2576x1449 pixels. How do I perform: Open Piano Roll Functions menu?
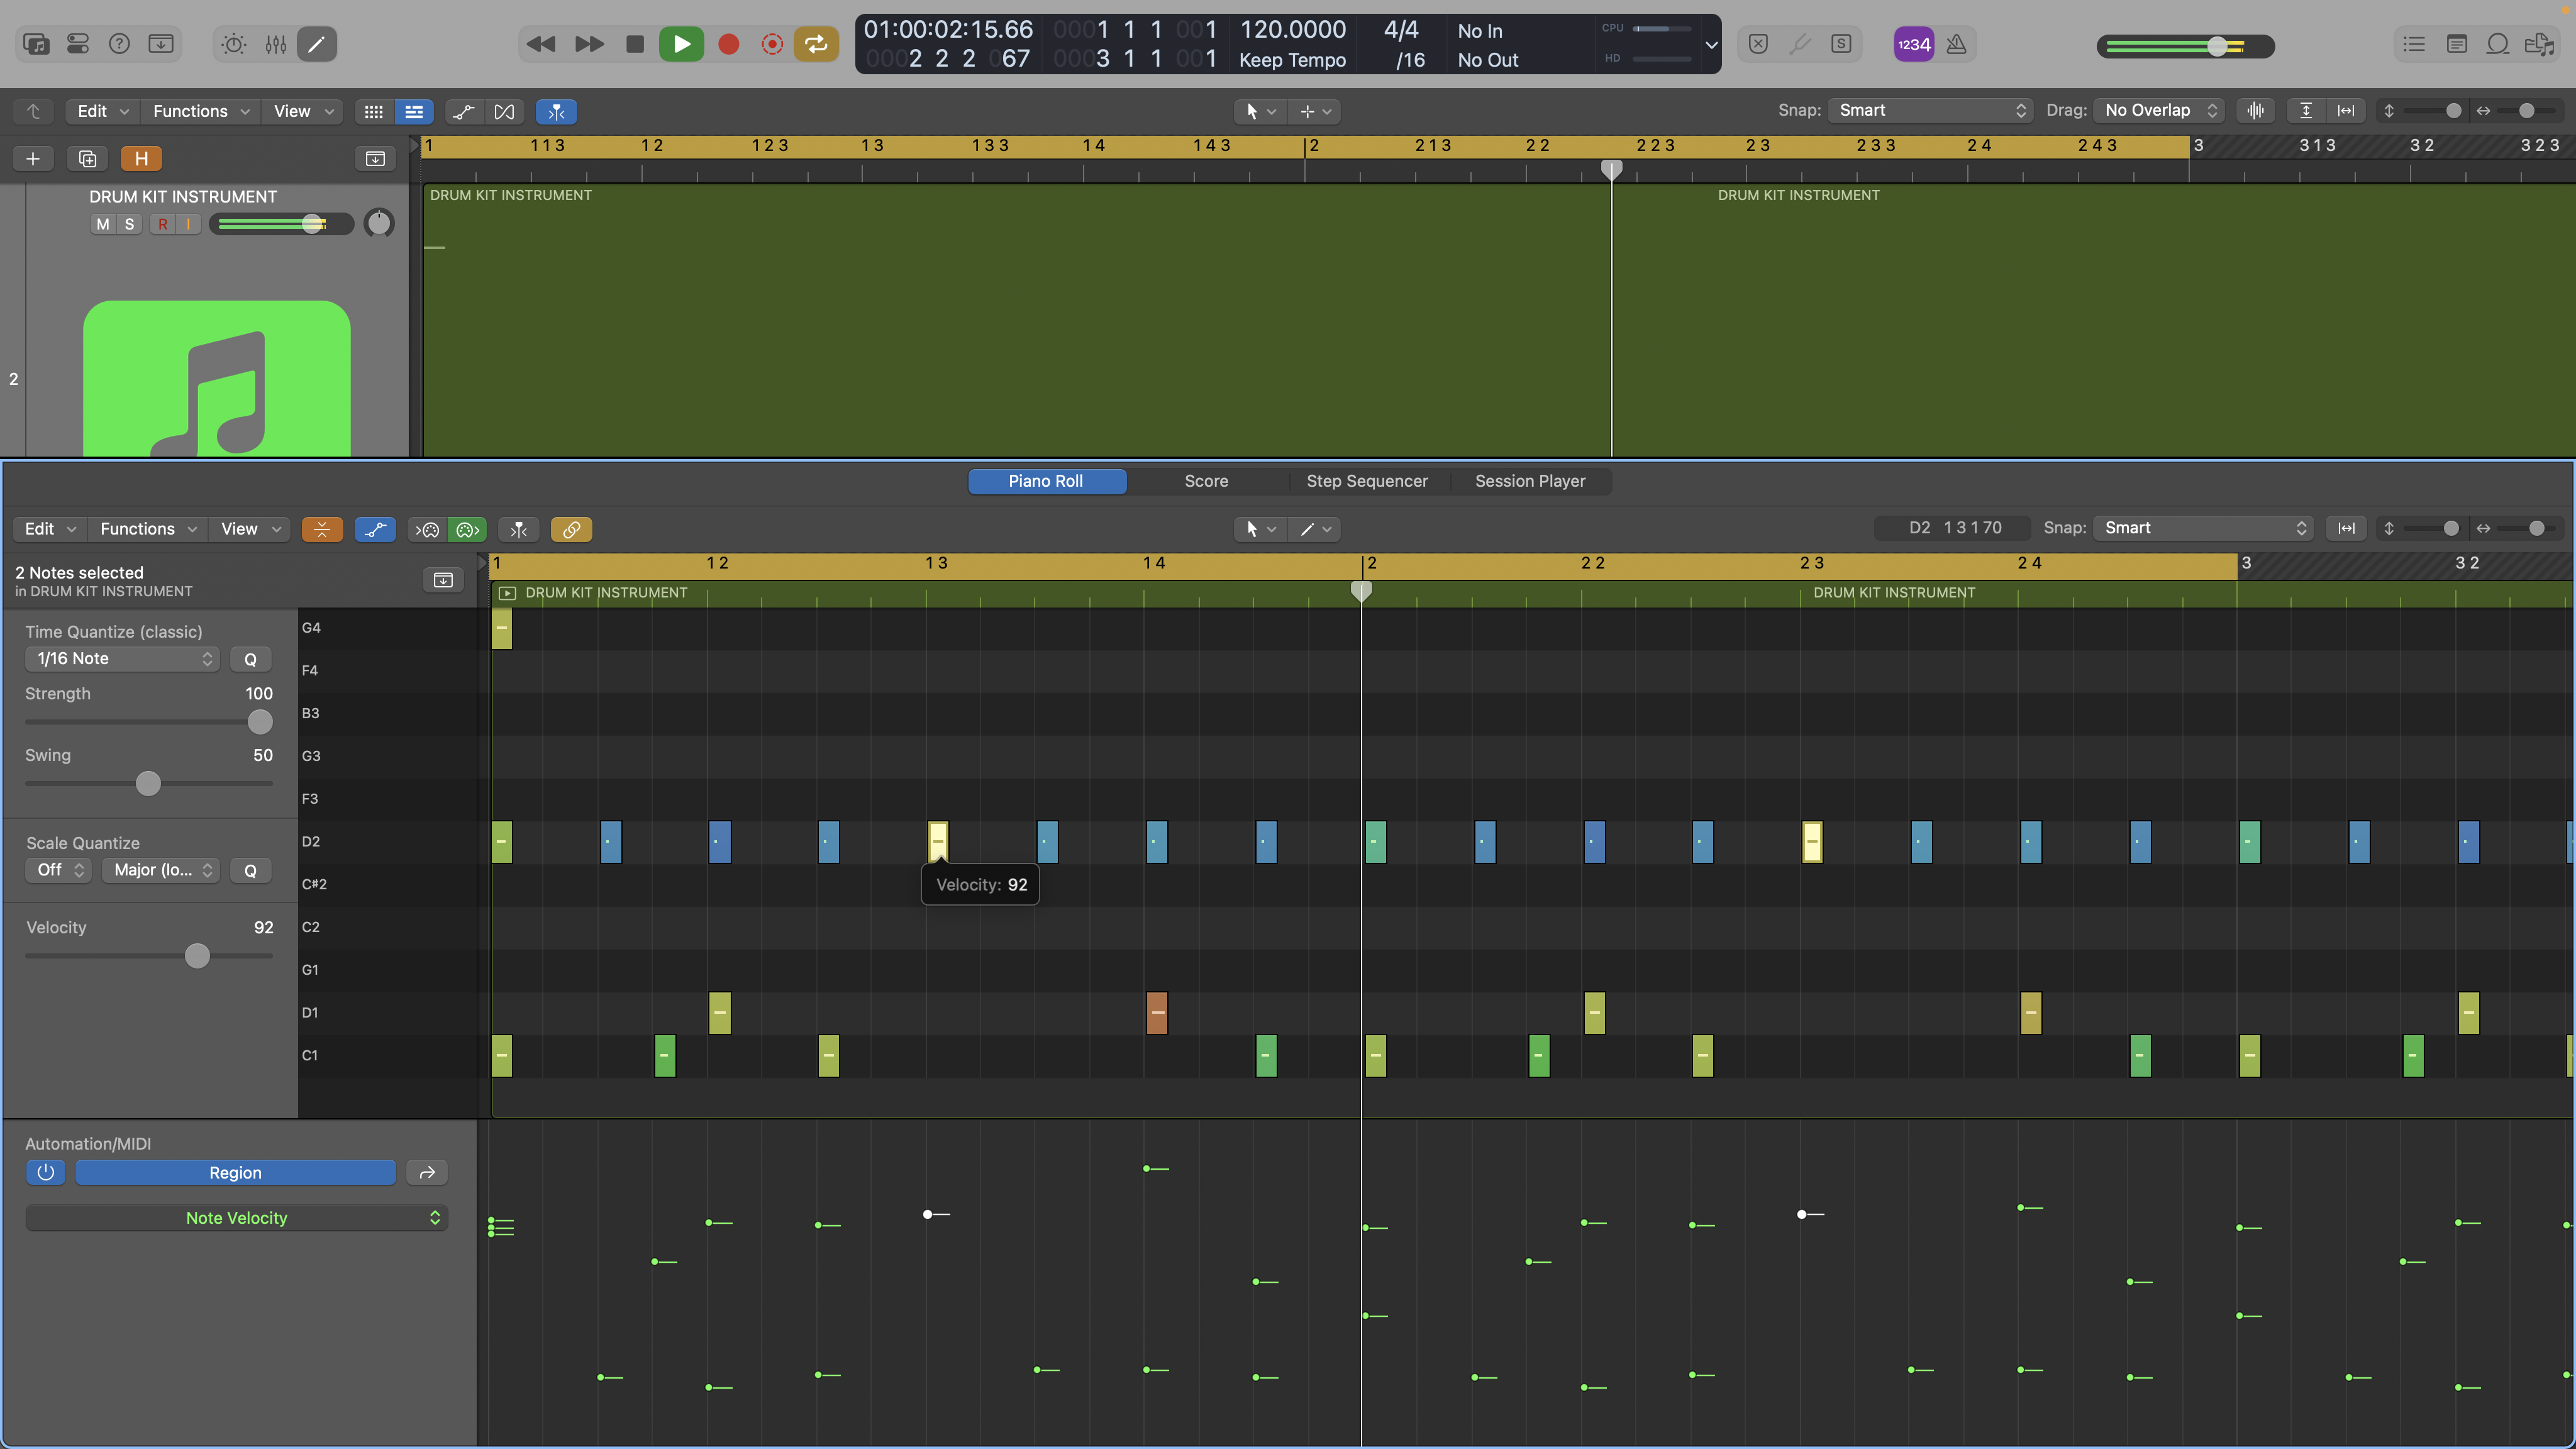(x=148, y=529)
